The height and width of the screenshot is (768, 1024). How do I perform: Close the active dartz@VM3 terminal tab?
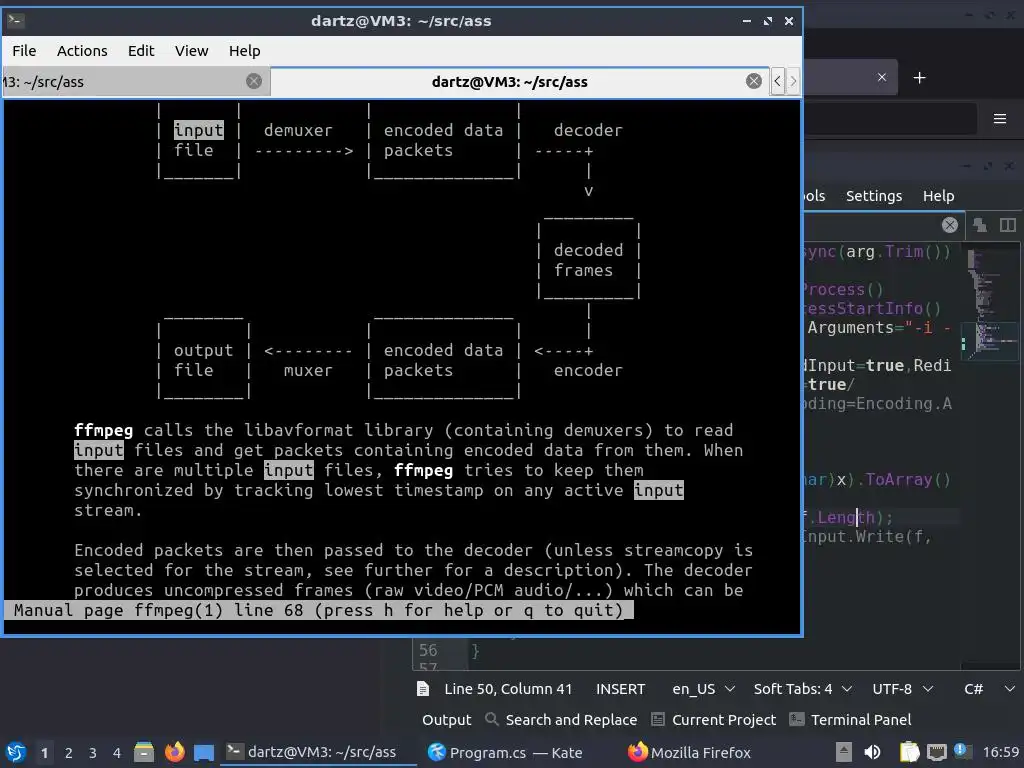(754, 81)
